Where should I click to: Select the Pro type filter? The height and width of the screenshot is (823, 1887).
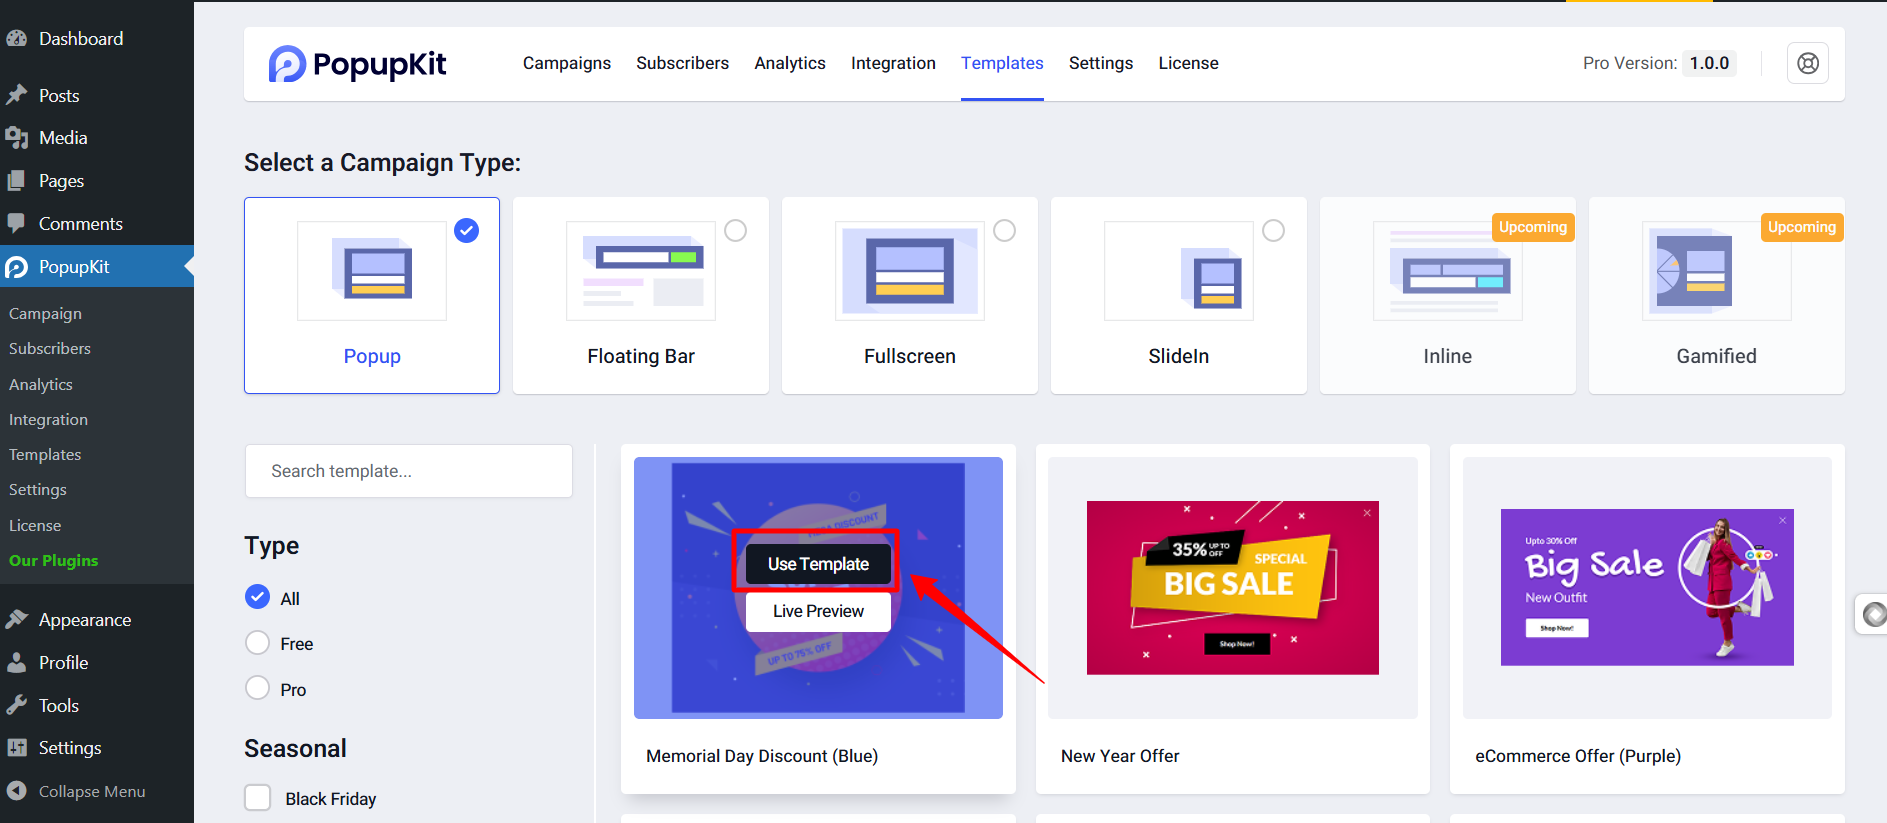258,688
